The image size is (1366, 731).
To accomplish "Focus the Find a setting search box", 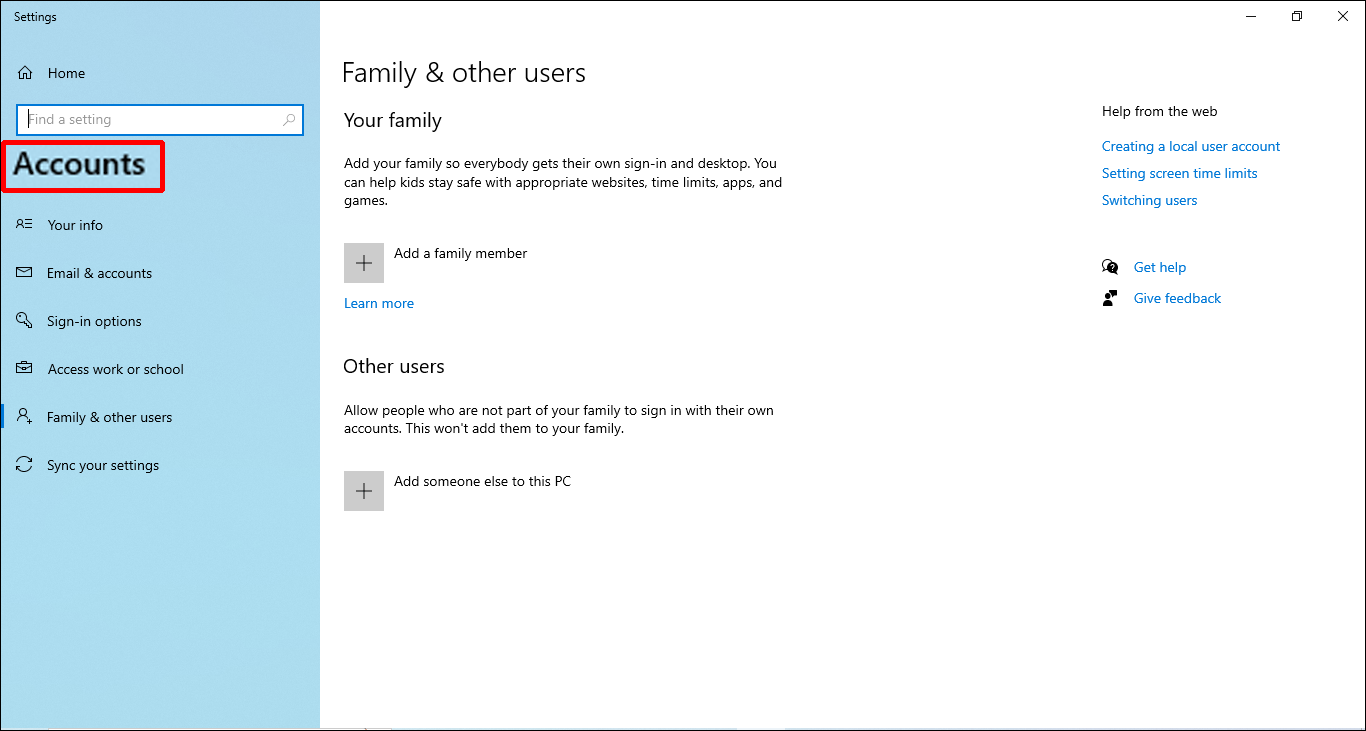I will coord(150,120).
